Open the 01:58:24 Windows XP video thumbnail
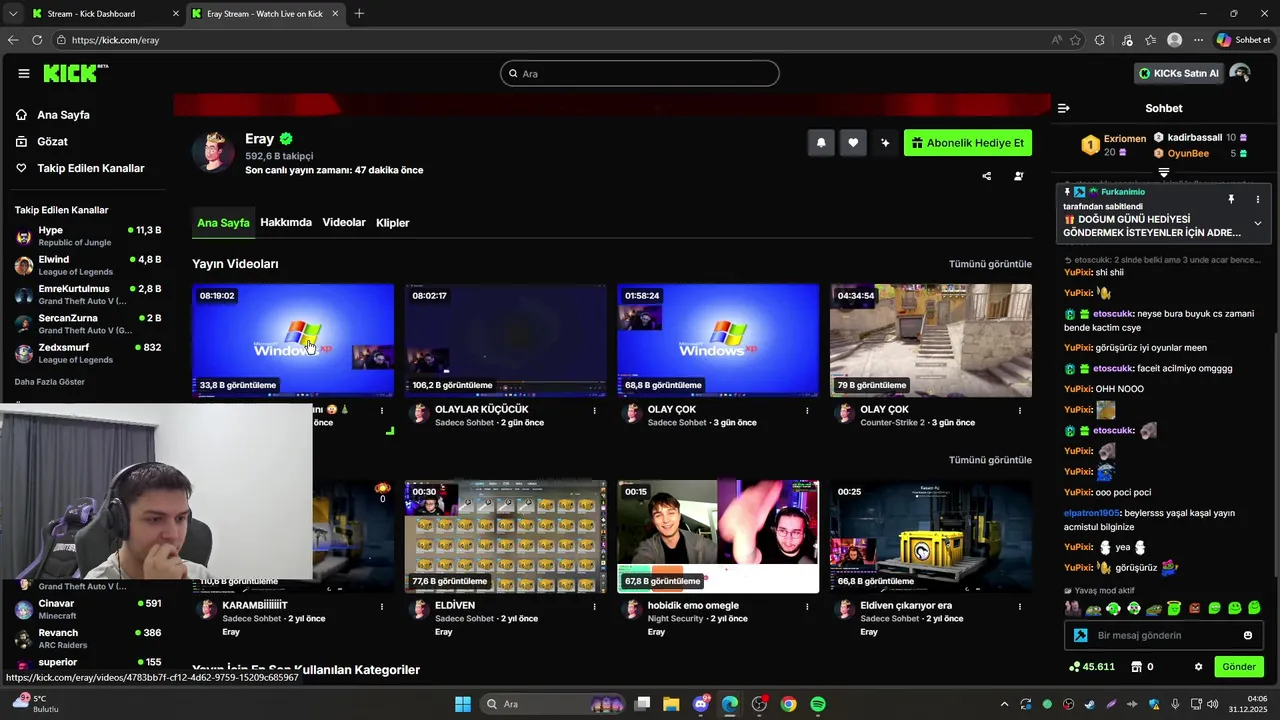The width and height of the screenshot is (1280, 720). (718, 340)
